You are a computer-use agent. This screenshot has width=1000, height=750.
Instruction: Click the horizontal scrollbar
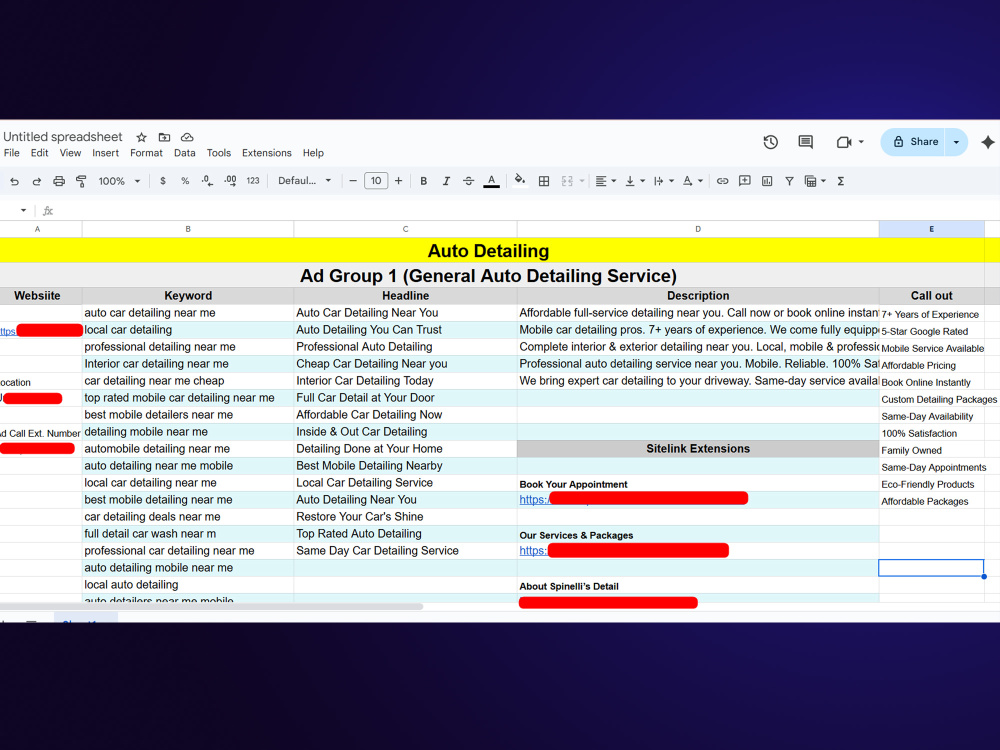point(210,607)
